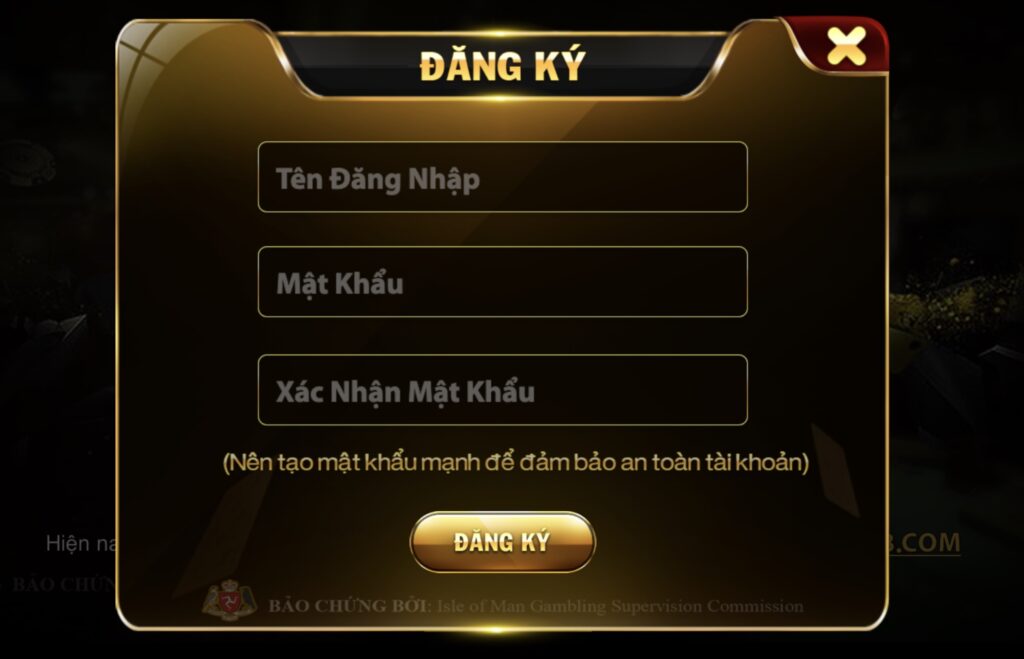1024x659 pixels.
Task: Click the dim poker chip in left background
Action: (x=27, y=163)
